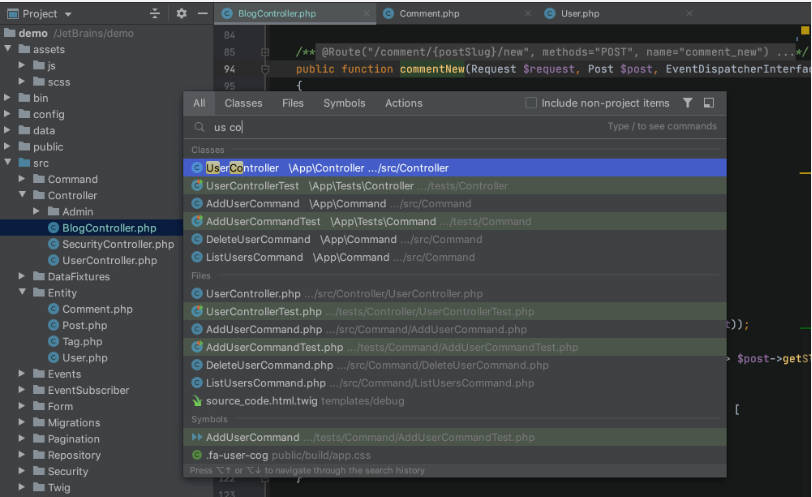The width and height of the screenshot is (812, 497).
Task: Expand the config folder
Action: coord(7,114)
